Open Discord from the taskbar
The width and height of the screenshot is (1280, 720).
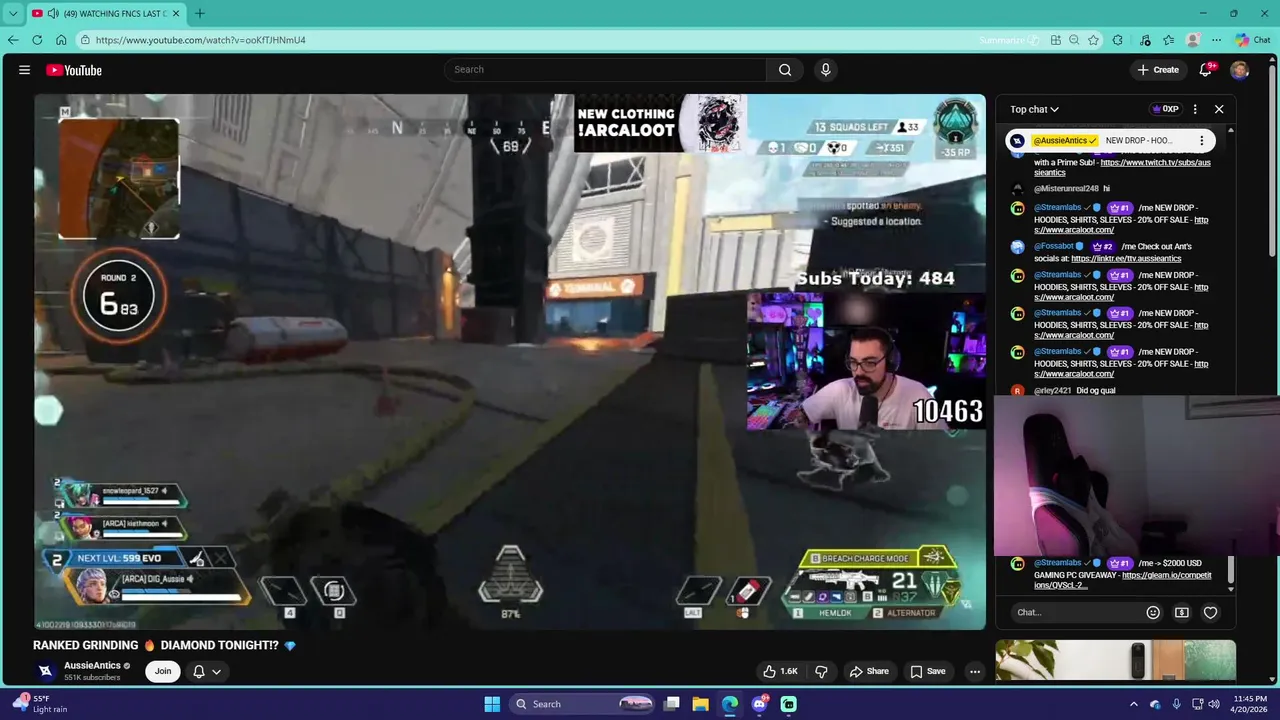pos(759,704)
